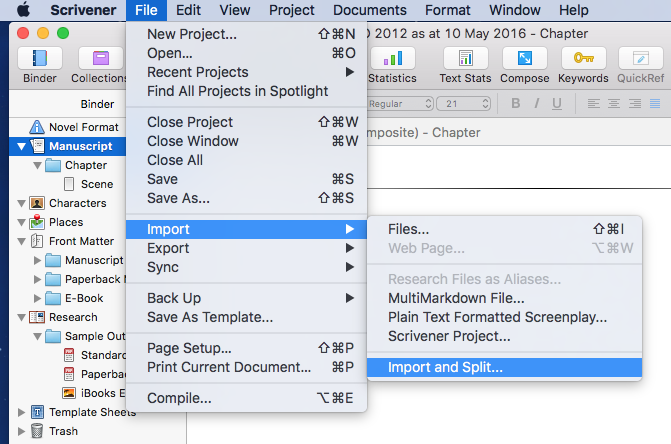
Task: Click the QuickRef toolbar icon
Action: pos(641,58)
